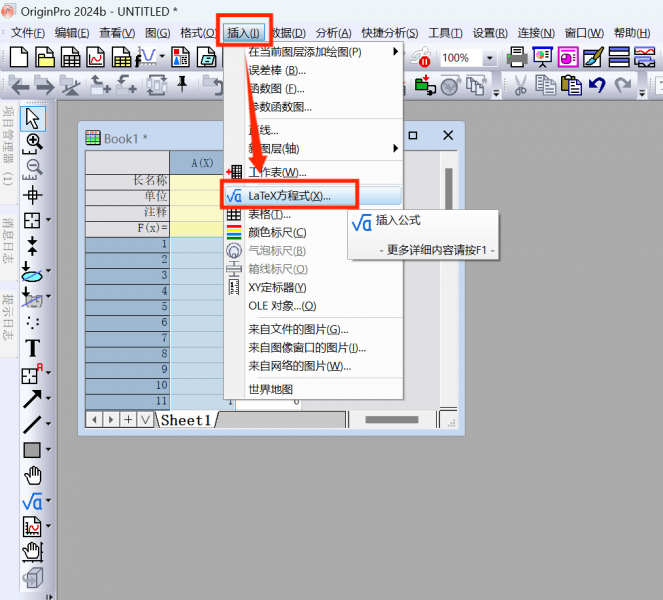Click the Undo arrow icon
Screen dimensions: 663x600
tap(597, 85)
